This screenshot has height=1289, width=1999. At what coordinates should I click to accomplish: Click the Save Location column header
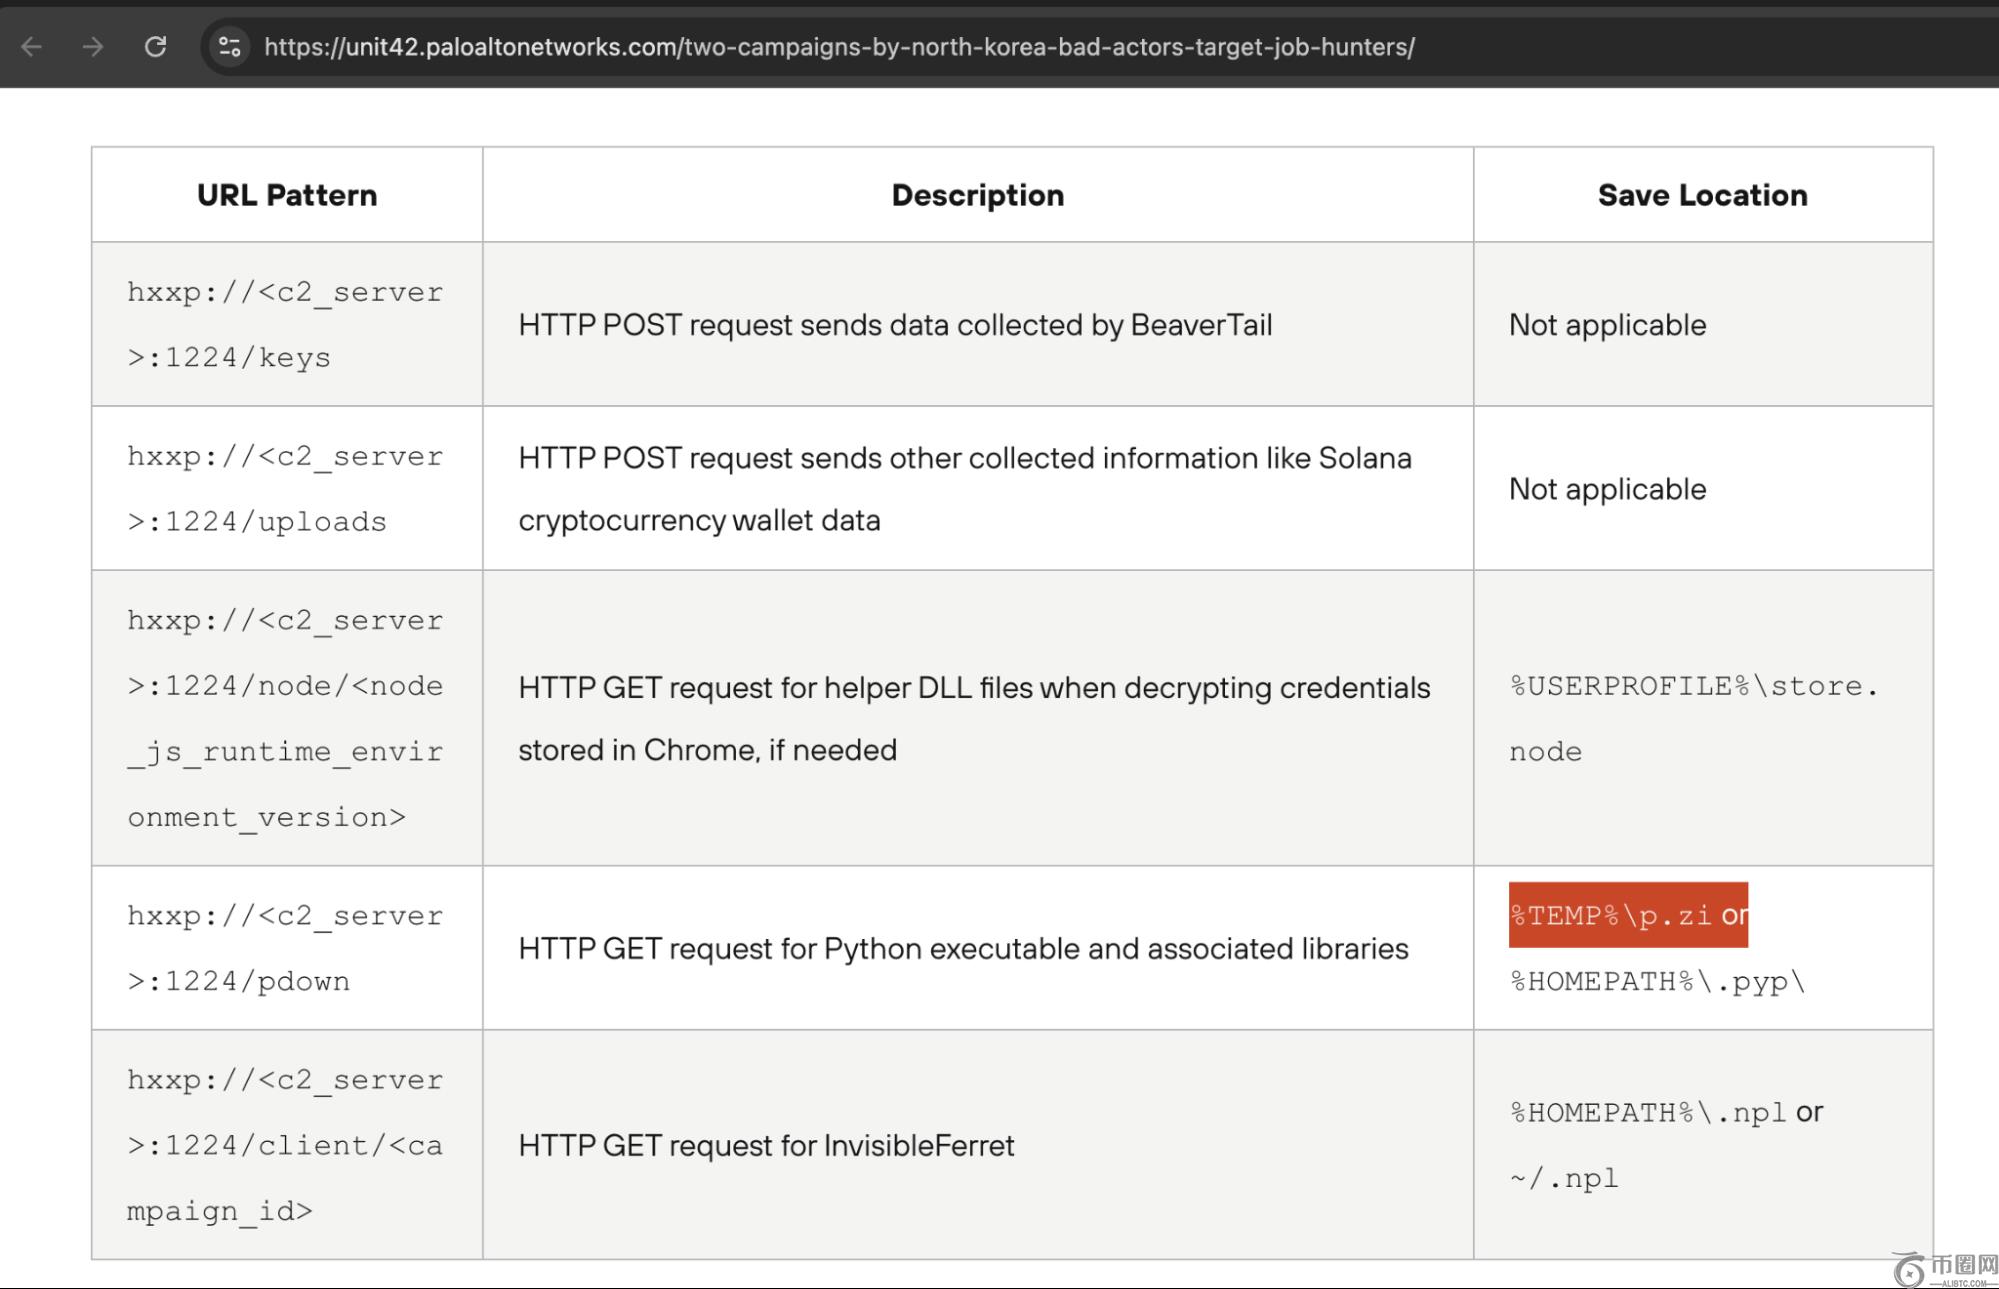[x=1702, y=195]
